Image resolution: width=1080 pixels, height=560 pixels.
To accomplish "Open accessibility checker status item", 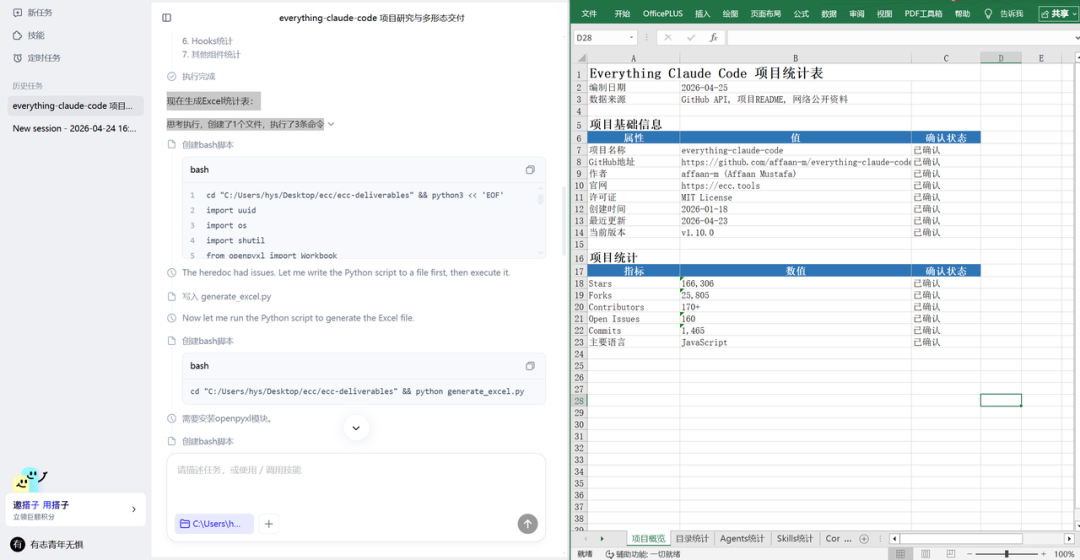I will [643, 554].
